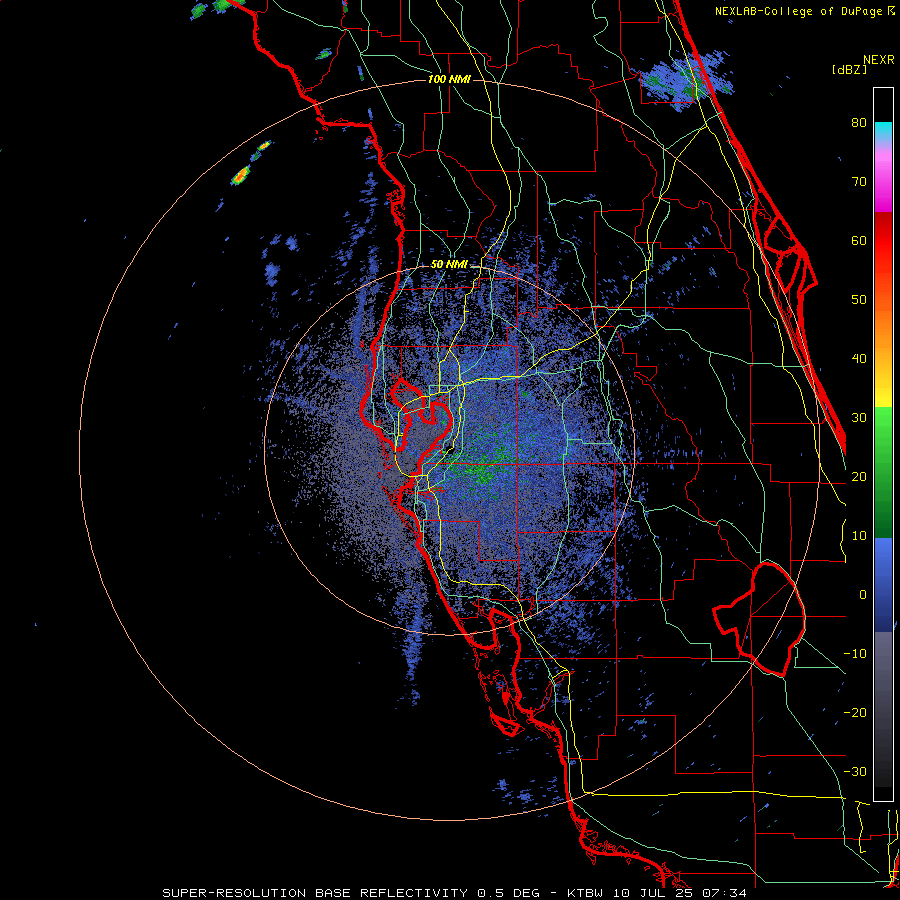Screen dimensions: 900x900
Task: Click the 0 tick label on the dBZ scale
Action: pyautogui.click(x=863, y=595)
